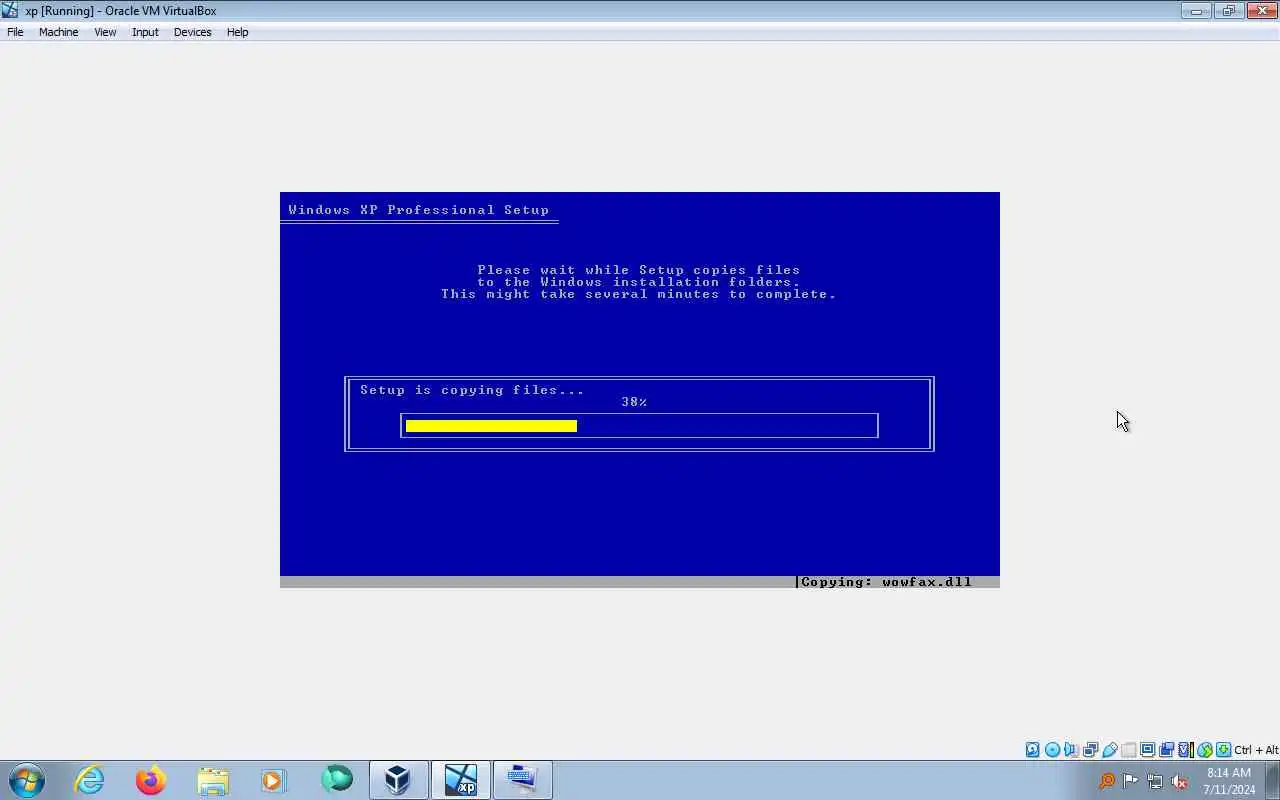1280x800 pixels.
Task: Restore down the VirtualBox VM window
Action: click(x=1227, y=11)
